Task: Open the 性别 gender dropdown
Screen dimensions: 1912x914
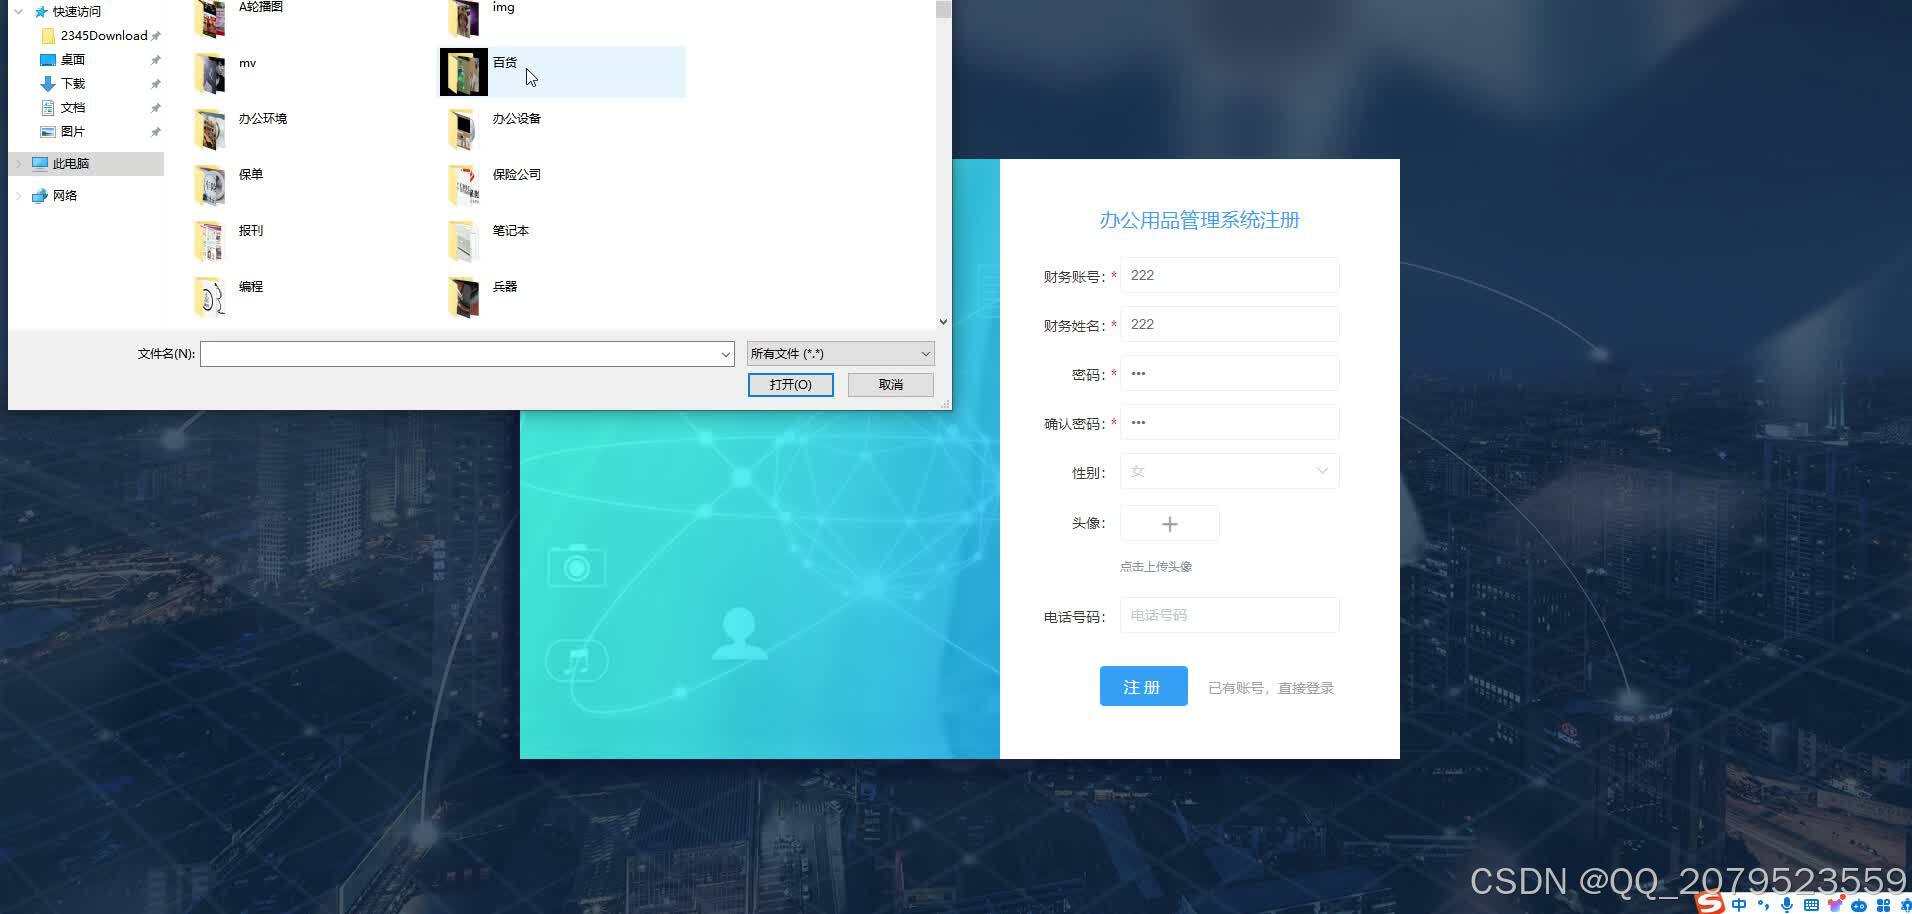Action: click(1230, 471)
